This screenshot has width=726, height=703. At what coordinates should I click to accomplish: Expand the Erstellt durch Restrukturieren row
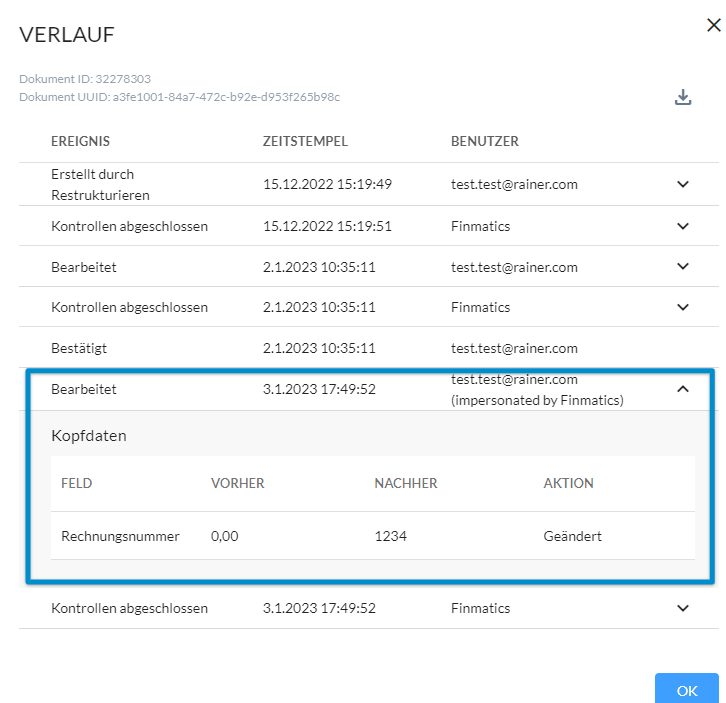click(x=682, y=184)
